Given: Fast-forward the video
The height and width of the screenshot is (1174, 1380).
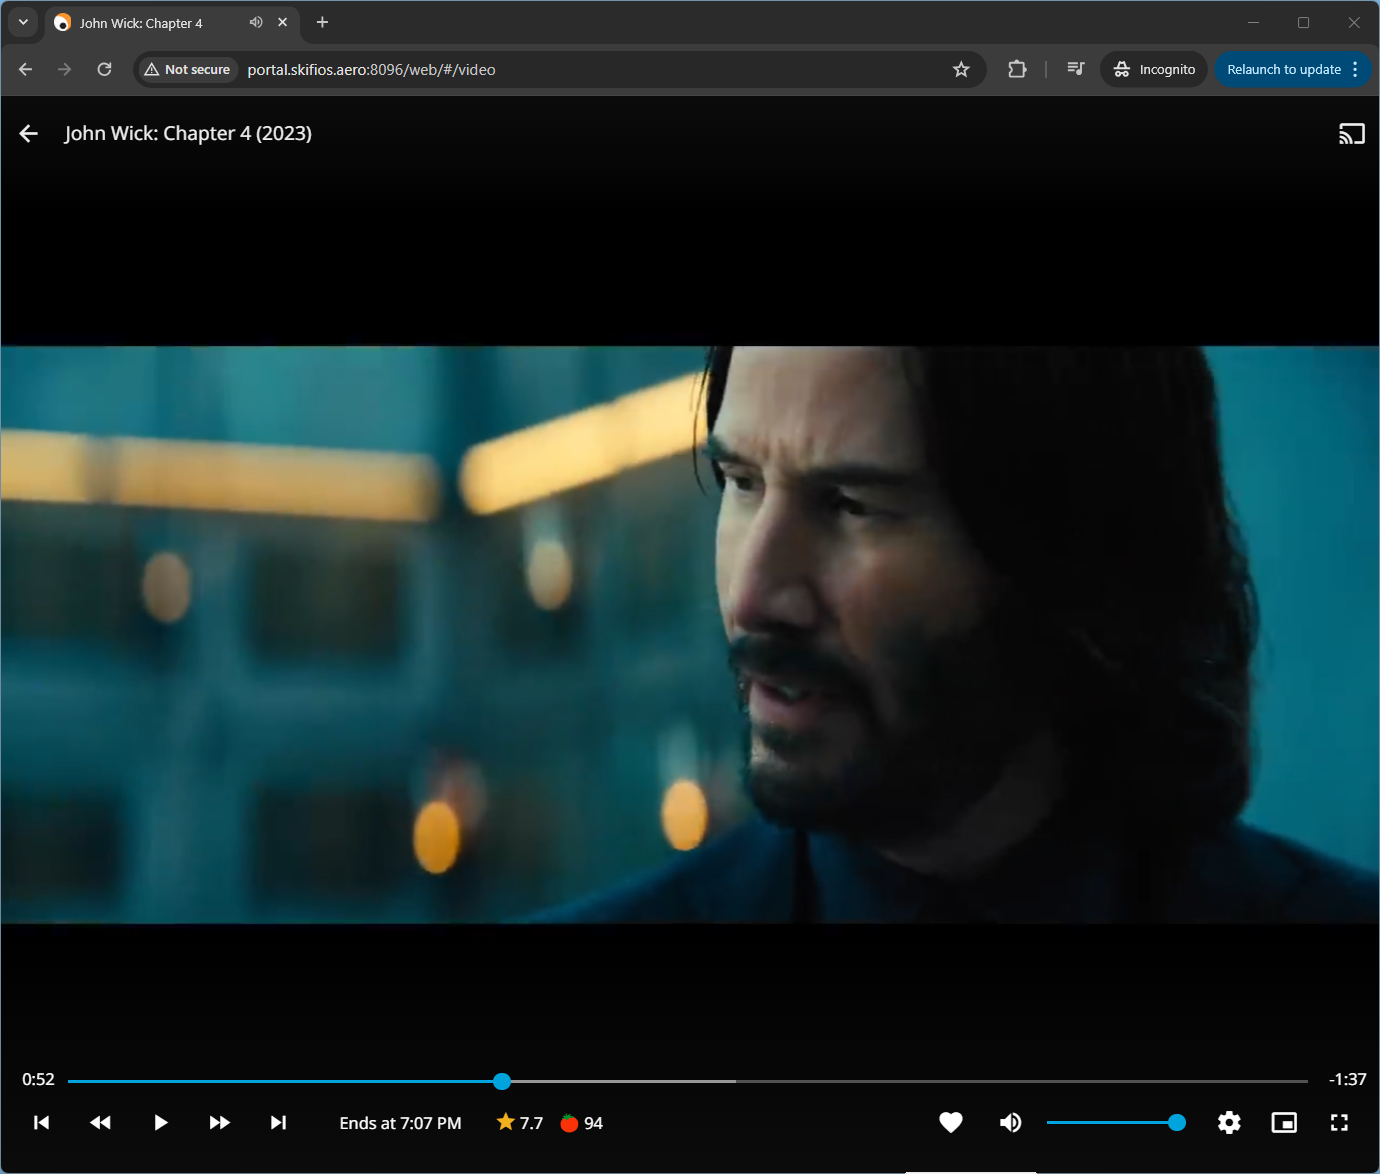Looking at the screenshot, I should pos(219,1123).
